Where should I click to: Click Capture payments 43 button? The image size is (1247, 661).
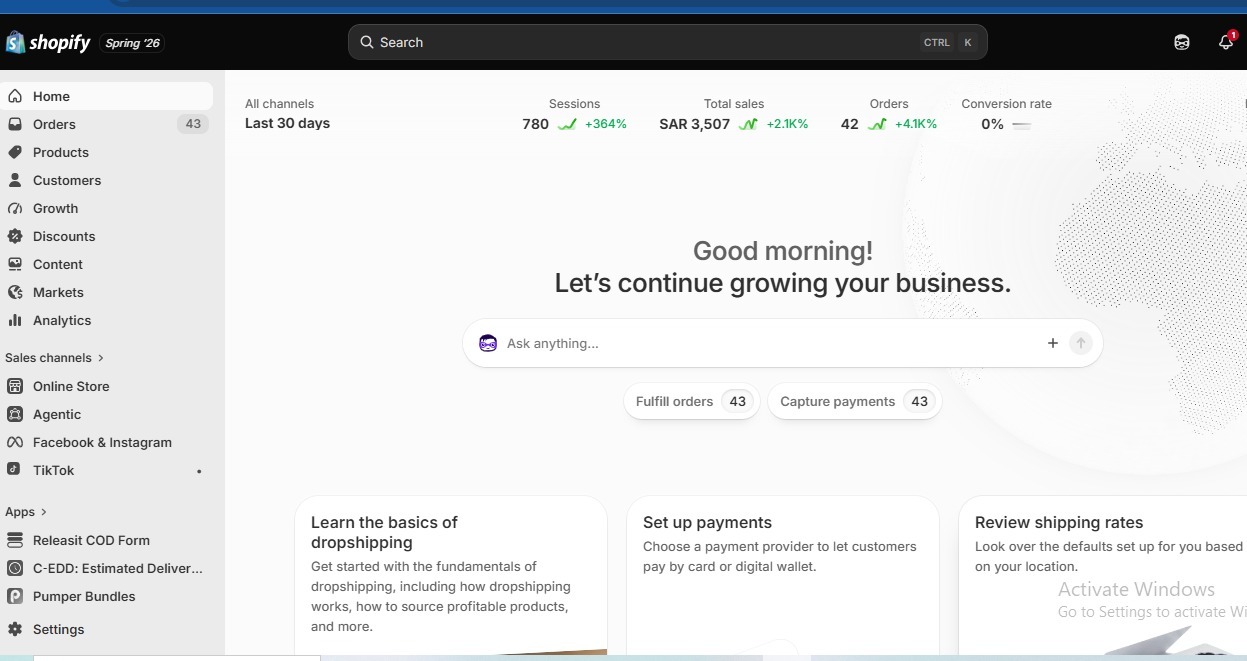coord(854,401)
